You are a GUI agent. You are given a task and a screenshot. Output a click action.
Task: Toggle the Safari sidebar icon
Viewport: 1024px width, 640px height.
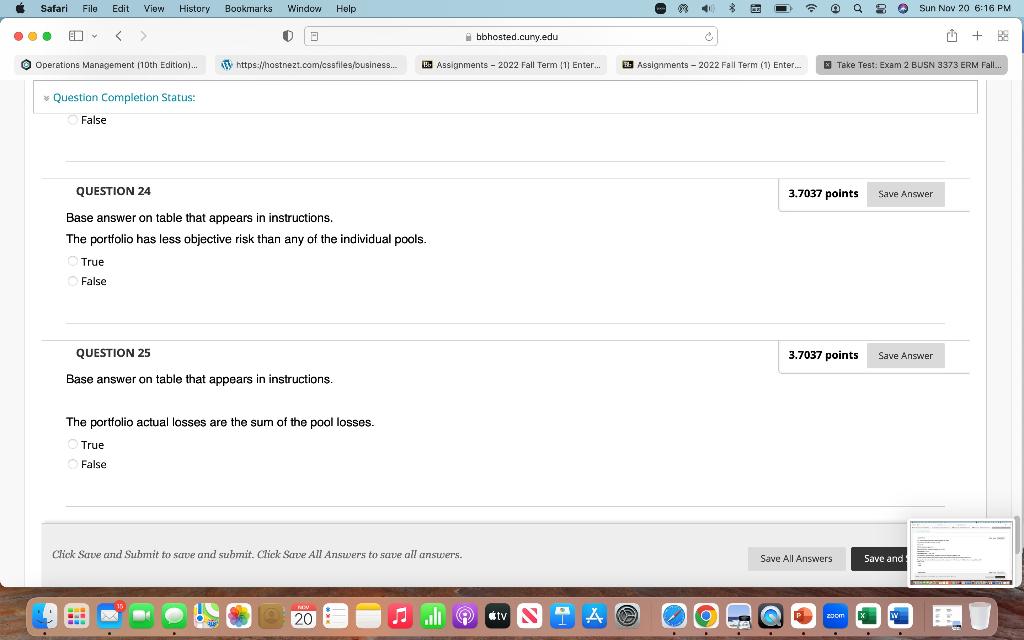[76, 36]
